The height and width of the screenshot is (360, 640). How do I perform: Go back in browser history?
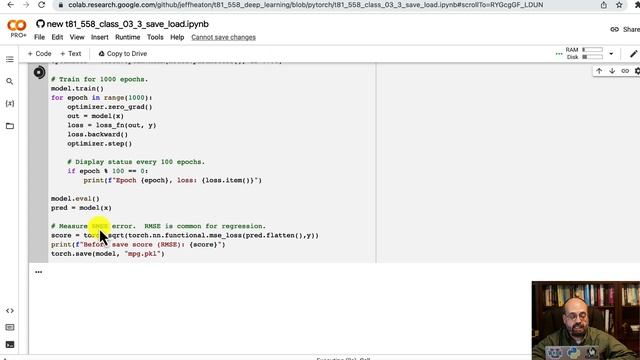[11, 5]
